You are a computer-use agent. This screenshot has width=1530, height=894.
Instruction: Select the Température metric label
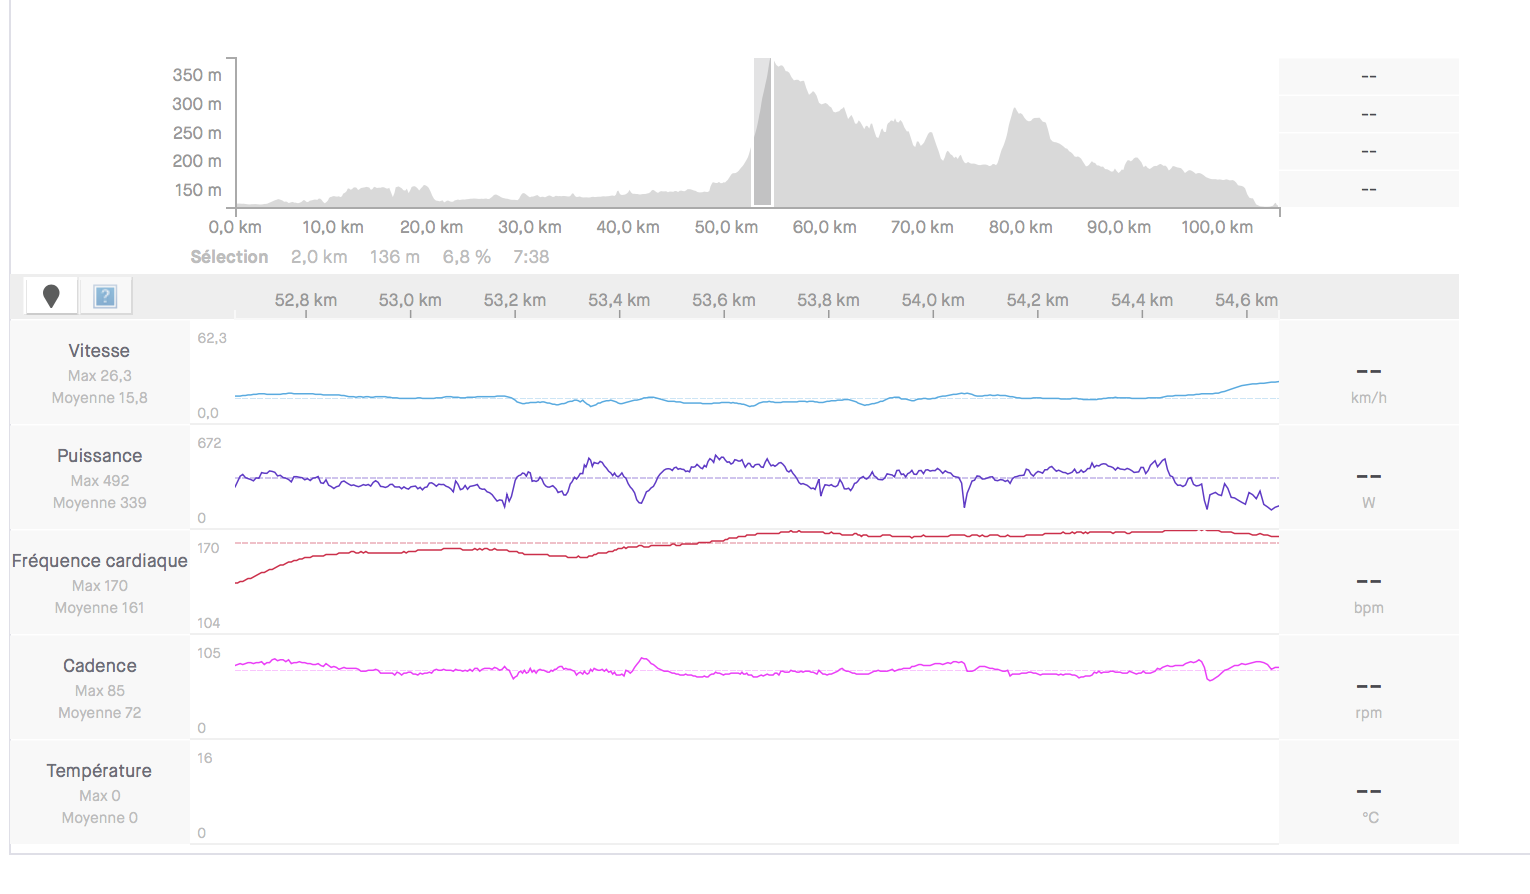[99, 771]
